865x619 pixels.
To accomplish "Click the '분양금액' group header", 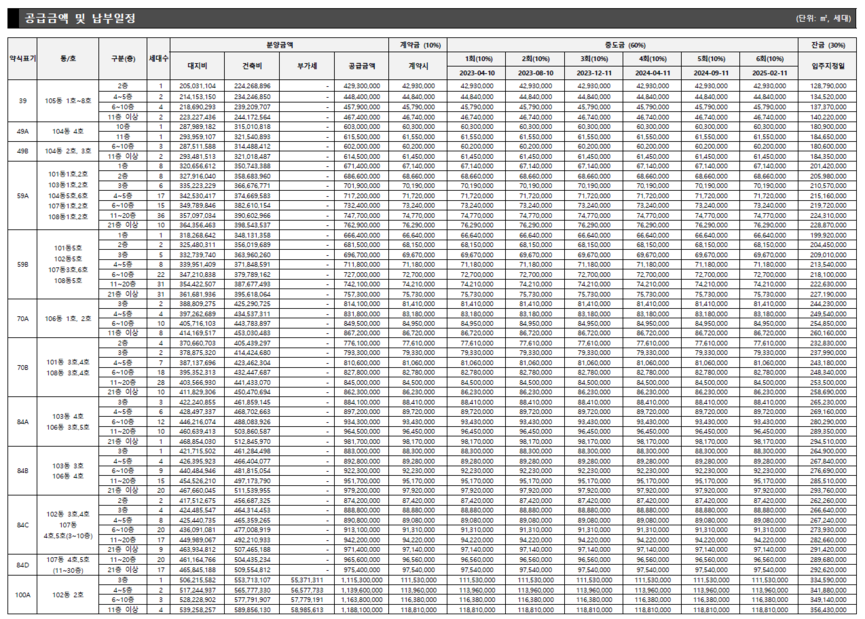I will [x=280, y=45].
